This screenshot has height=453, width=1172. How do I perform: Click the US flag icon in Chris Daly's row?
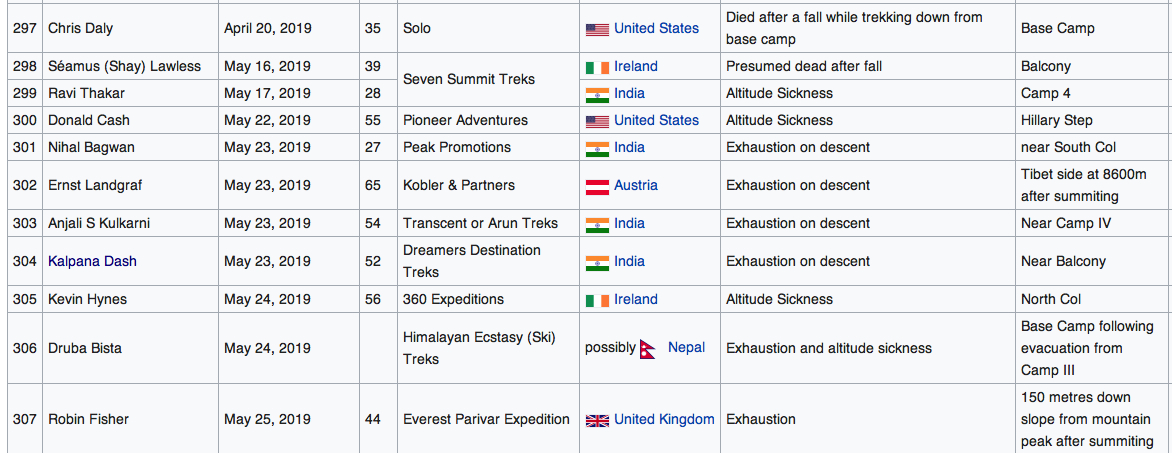[596, 29]
